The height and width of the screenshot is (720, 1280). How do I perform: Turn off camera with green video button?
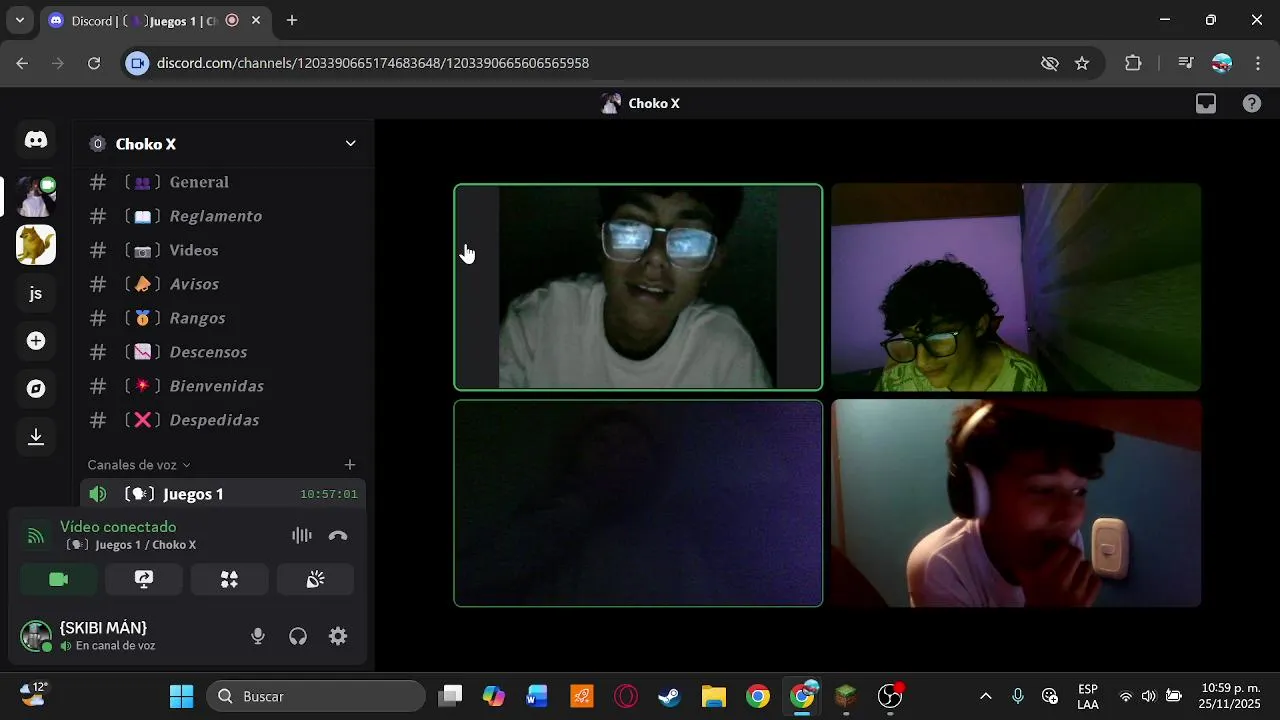click(x=59, y=579)
